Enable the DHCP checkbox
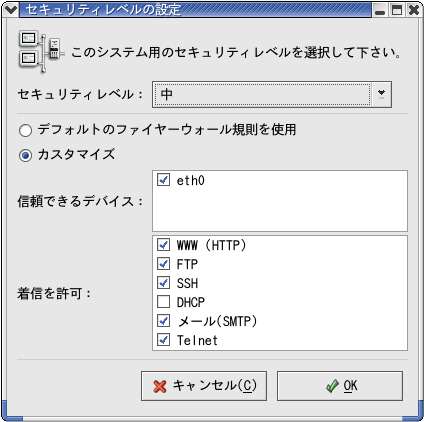 click(x=163, y=302)
